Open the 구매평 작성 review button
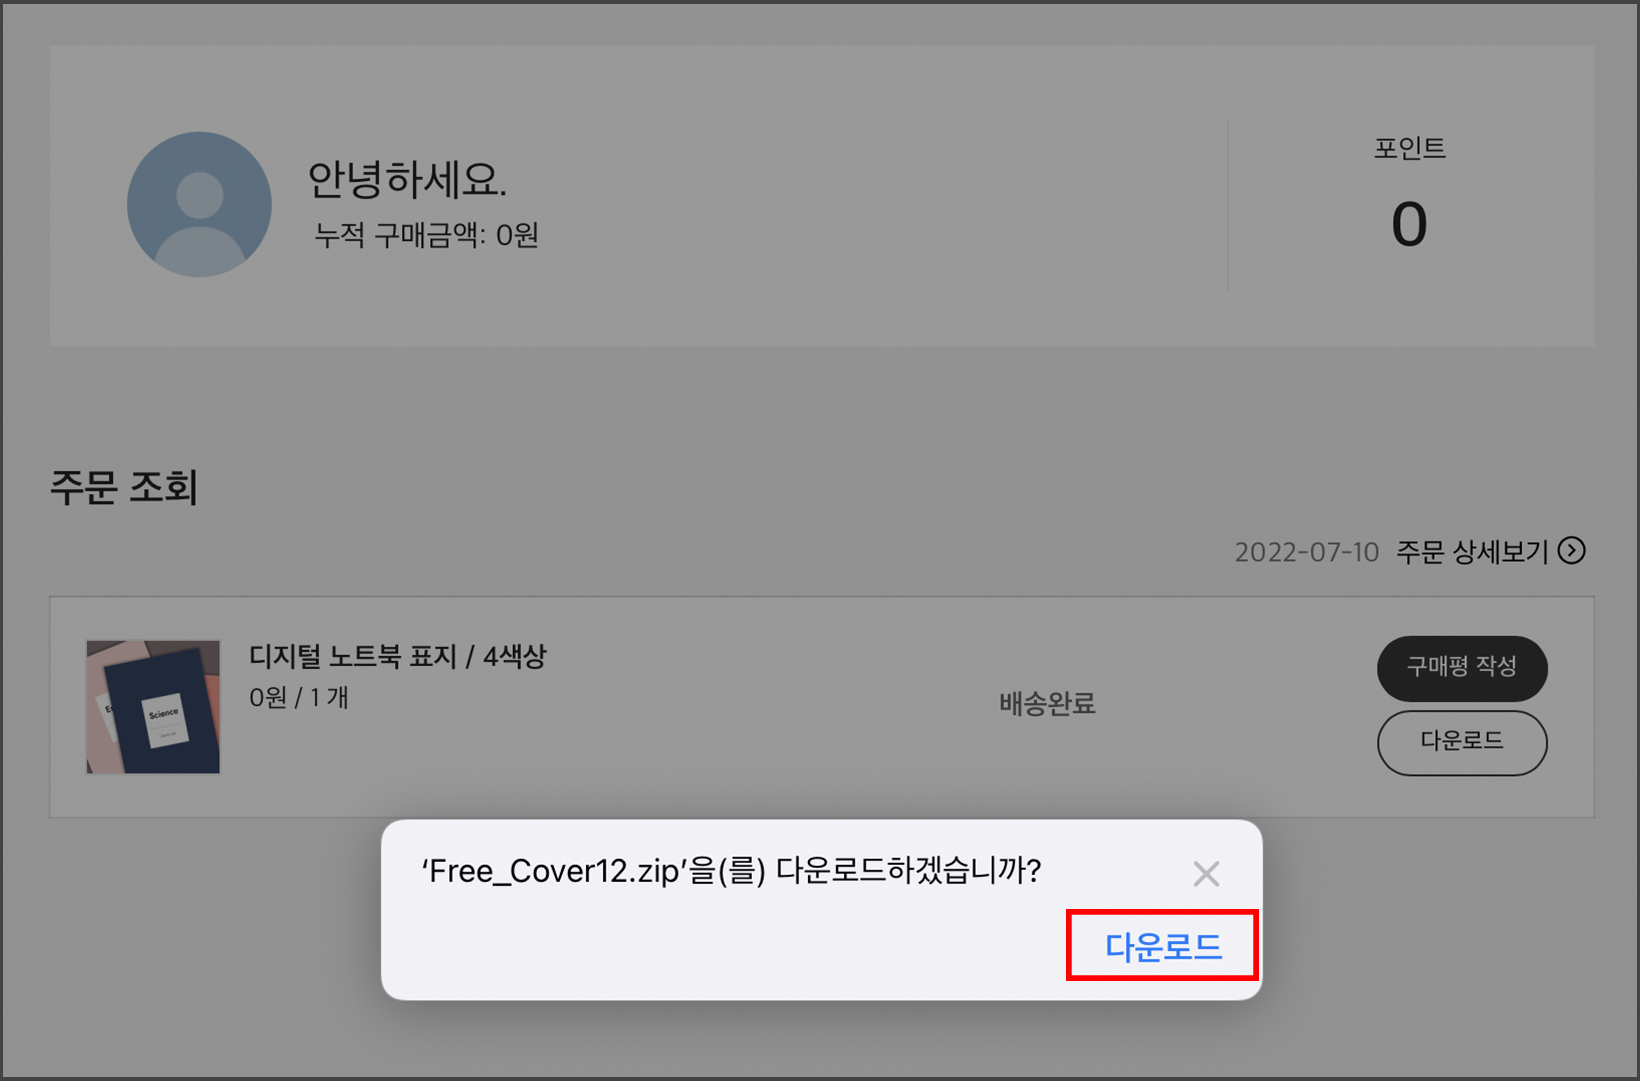Screen dimensions: 1640x1081 pyautogui.click(x=1462, y=668)
